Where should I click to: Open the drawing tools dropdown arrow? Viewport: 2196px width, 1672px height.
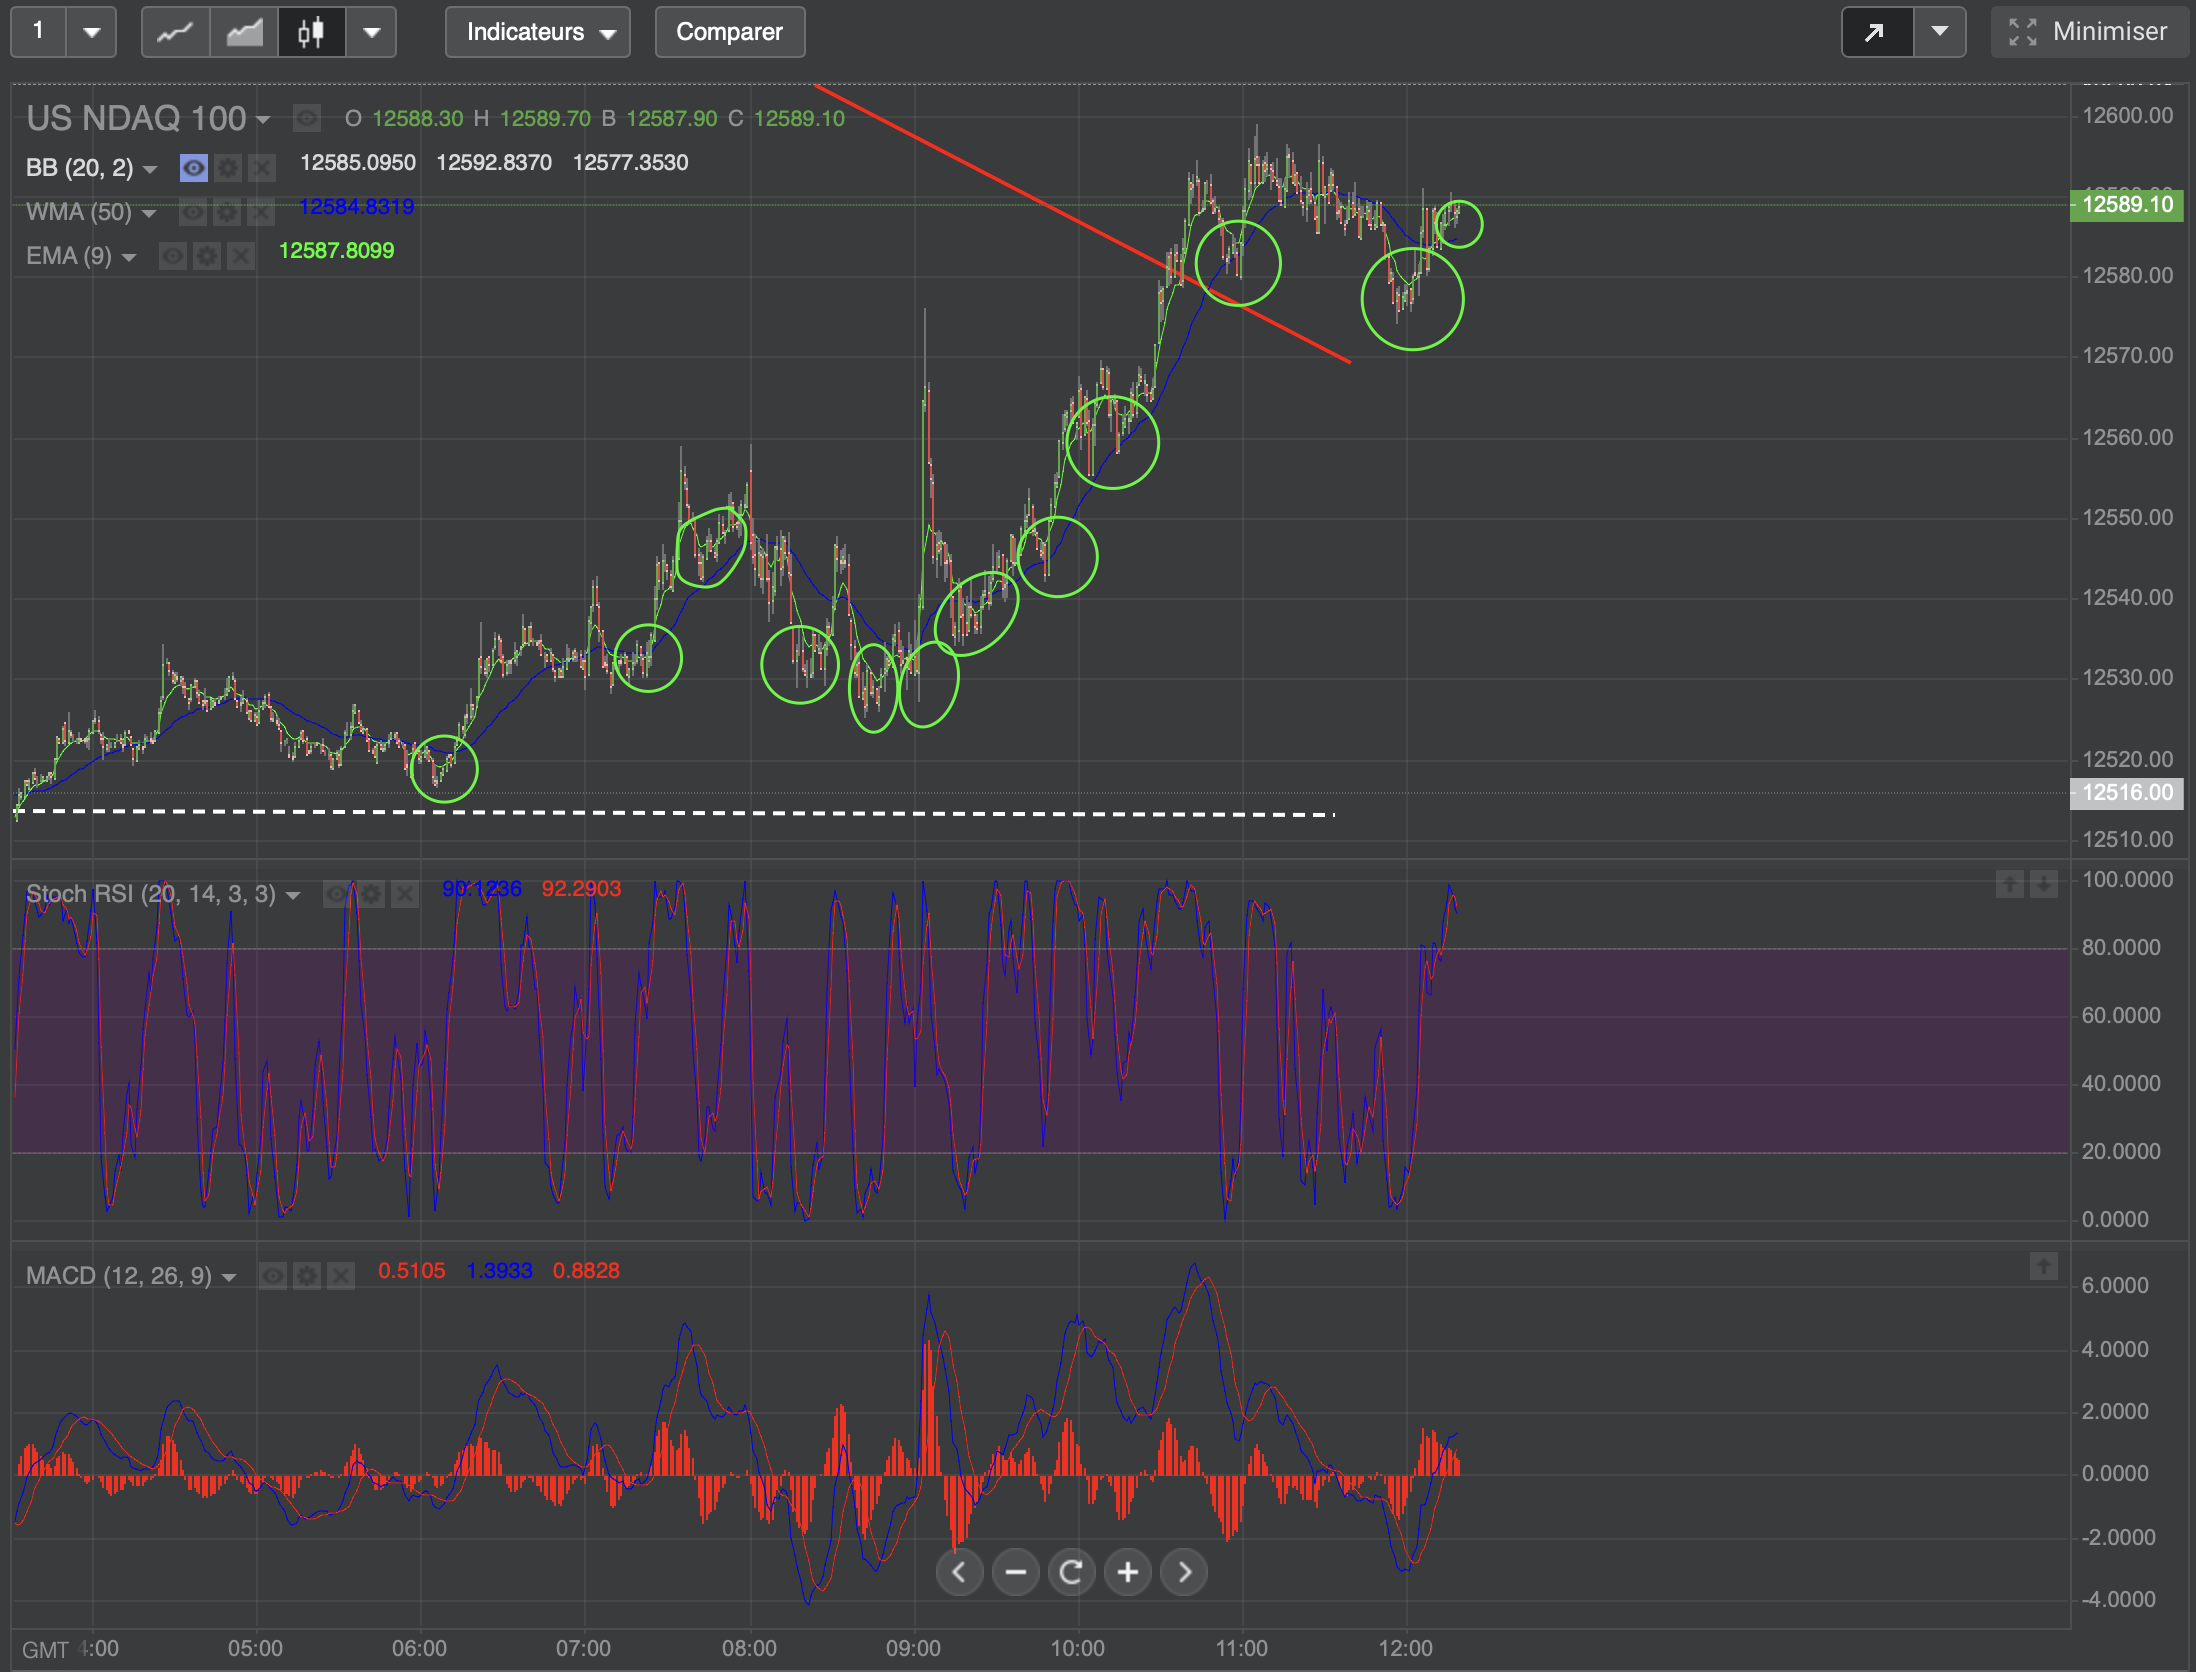click(x=1939, y=32)
